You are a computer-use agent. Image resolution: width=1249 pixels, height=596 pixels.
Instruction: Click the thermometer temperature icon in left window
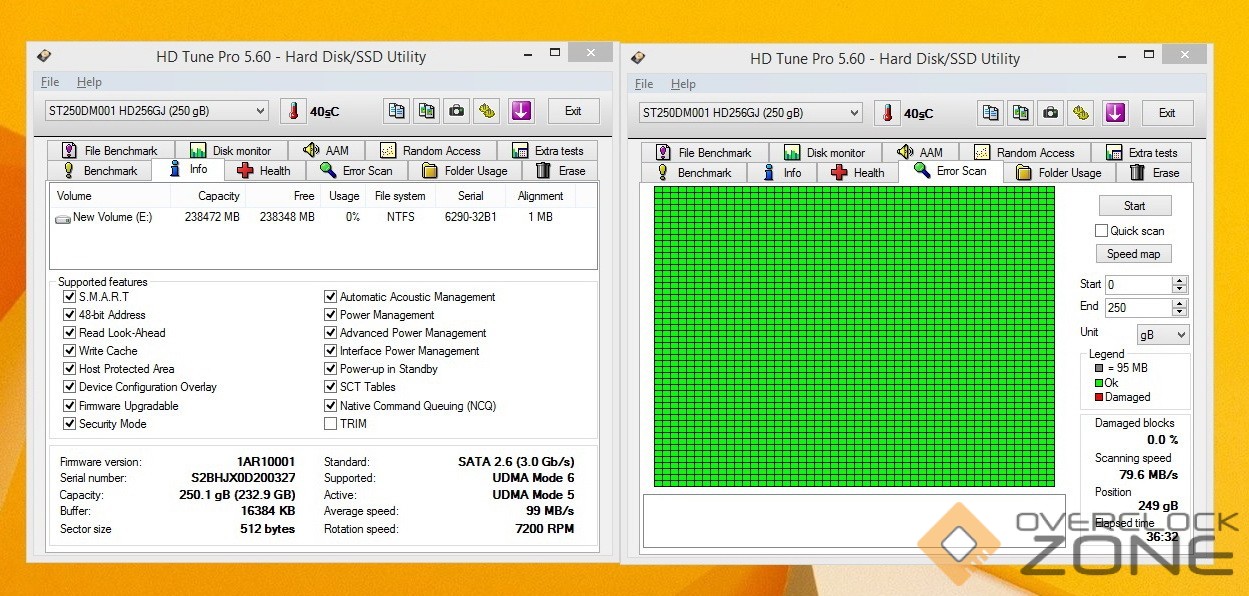pos(293,111)
